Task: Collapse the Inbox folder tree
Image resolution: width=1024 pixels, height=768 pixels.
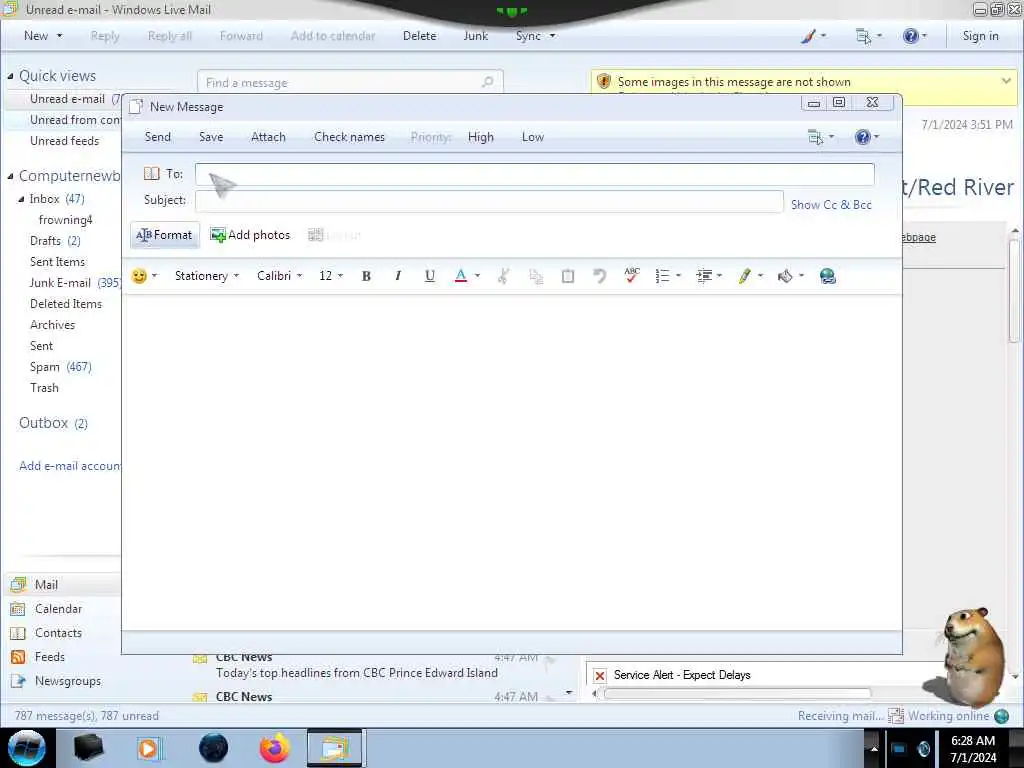Action: click(x=21, y=199)
